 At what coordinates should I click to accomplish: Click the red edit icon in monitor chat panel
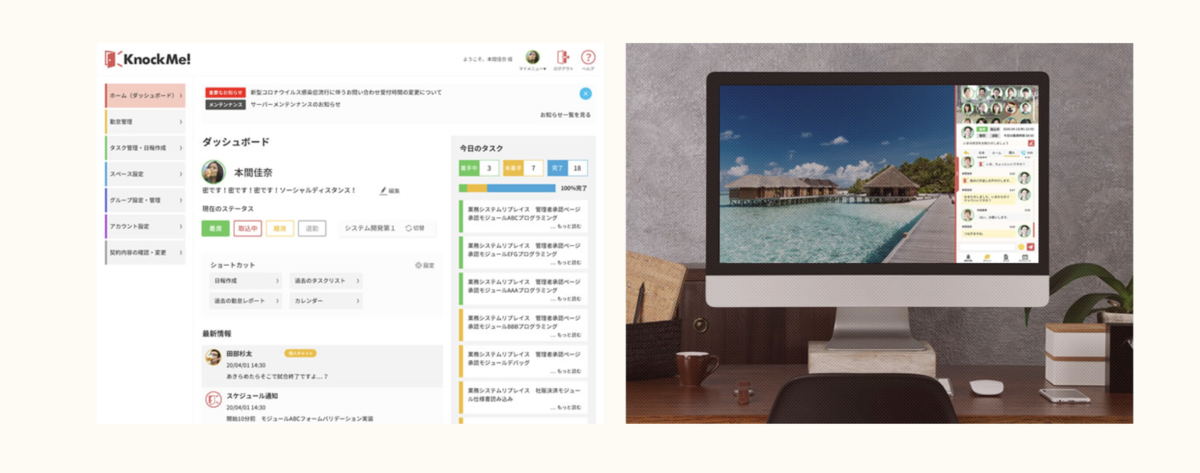pos(1031,144)
